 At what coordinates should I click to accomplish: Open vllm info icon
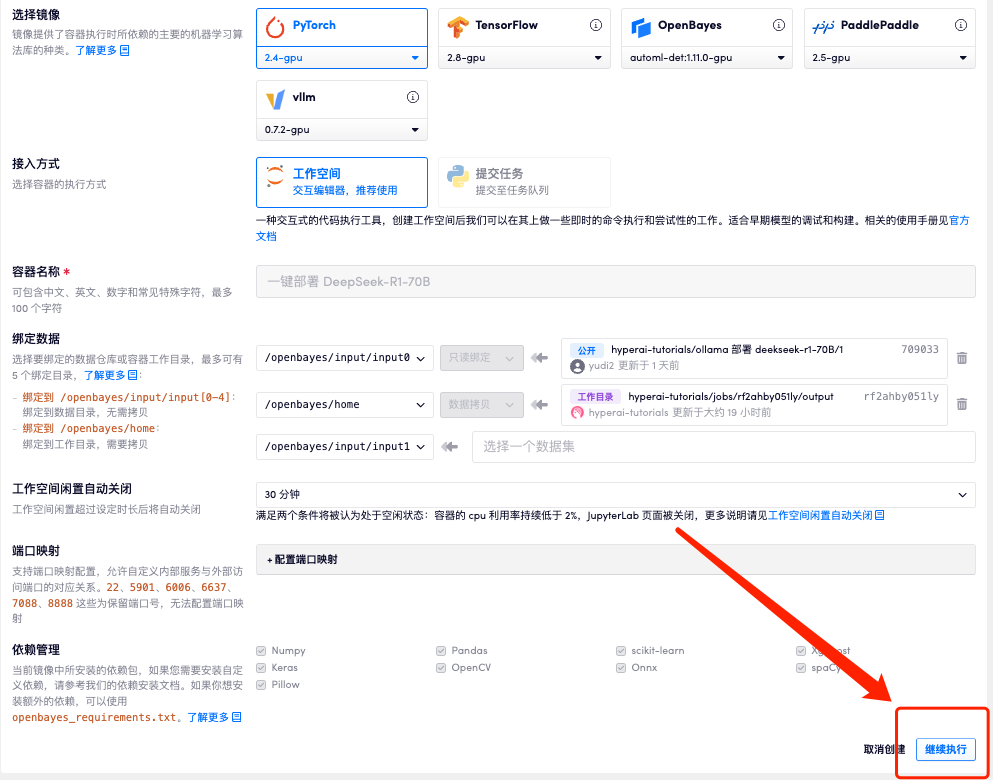pyautogui.click(x=413, y=98)
